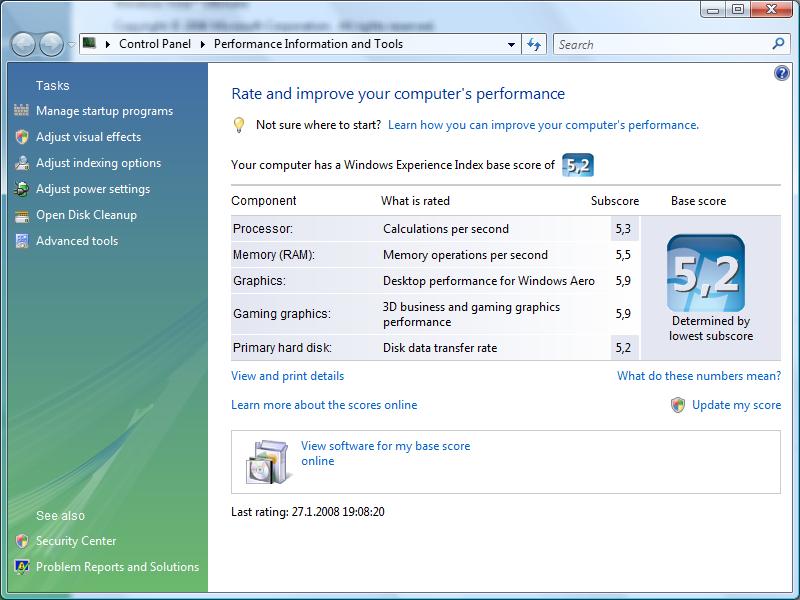Click the light bulb tip icon
Image resolution: width=800 pixels, height=600 pixels.
[x=239, y=125]
